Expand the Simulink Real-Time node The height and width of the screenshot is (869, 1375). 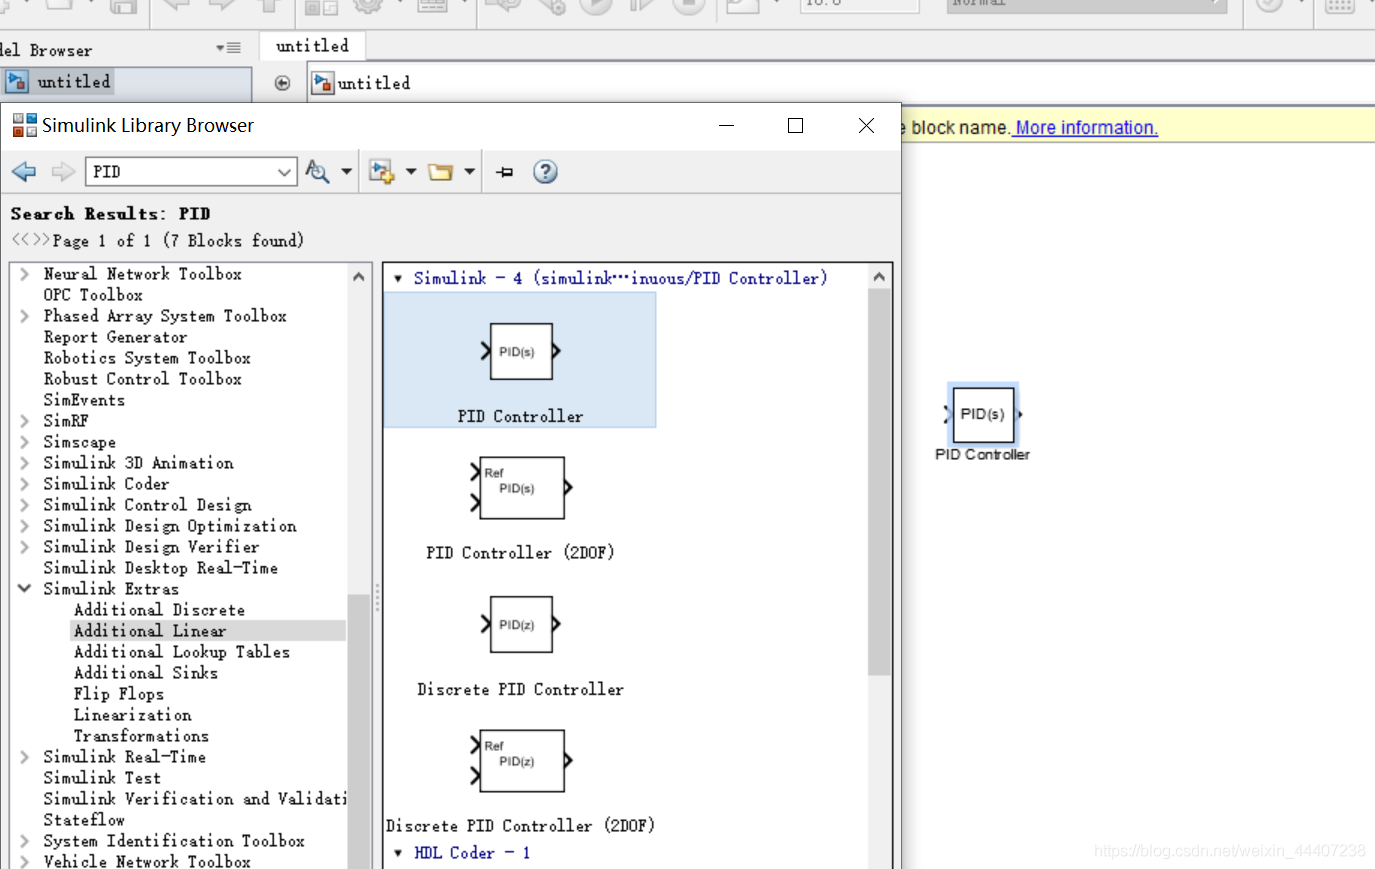click(x=24, y=757)
